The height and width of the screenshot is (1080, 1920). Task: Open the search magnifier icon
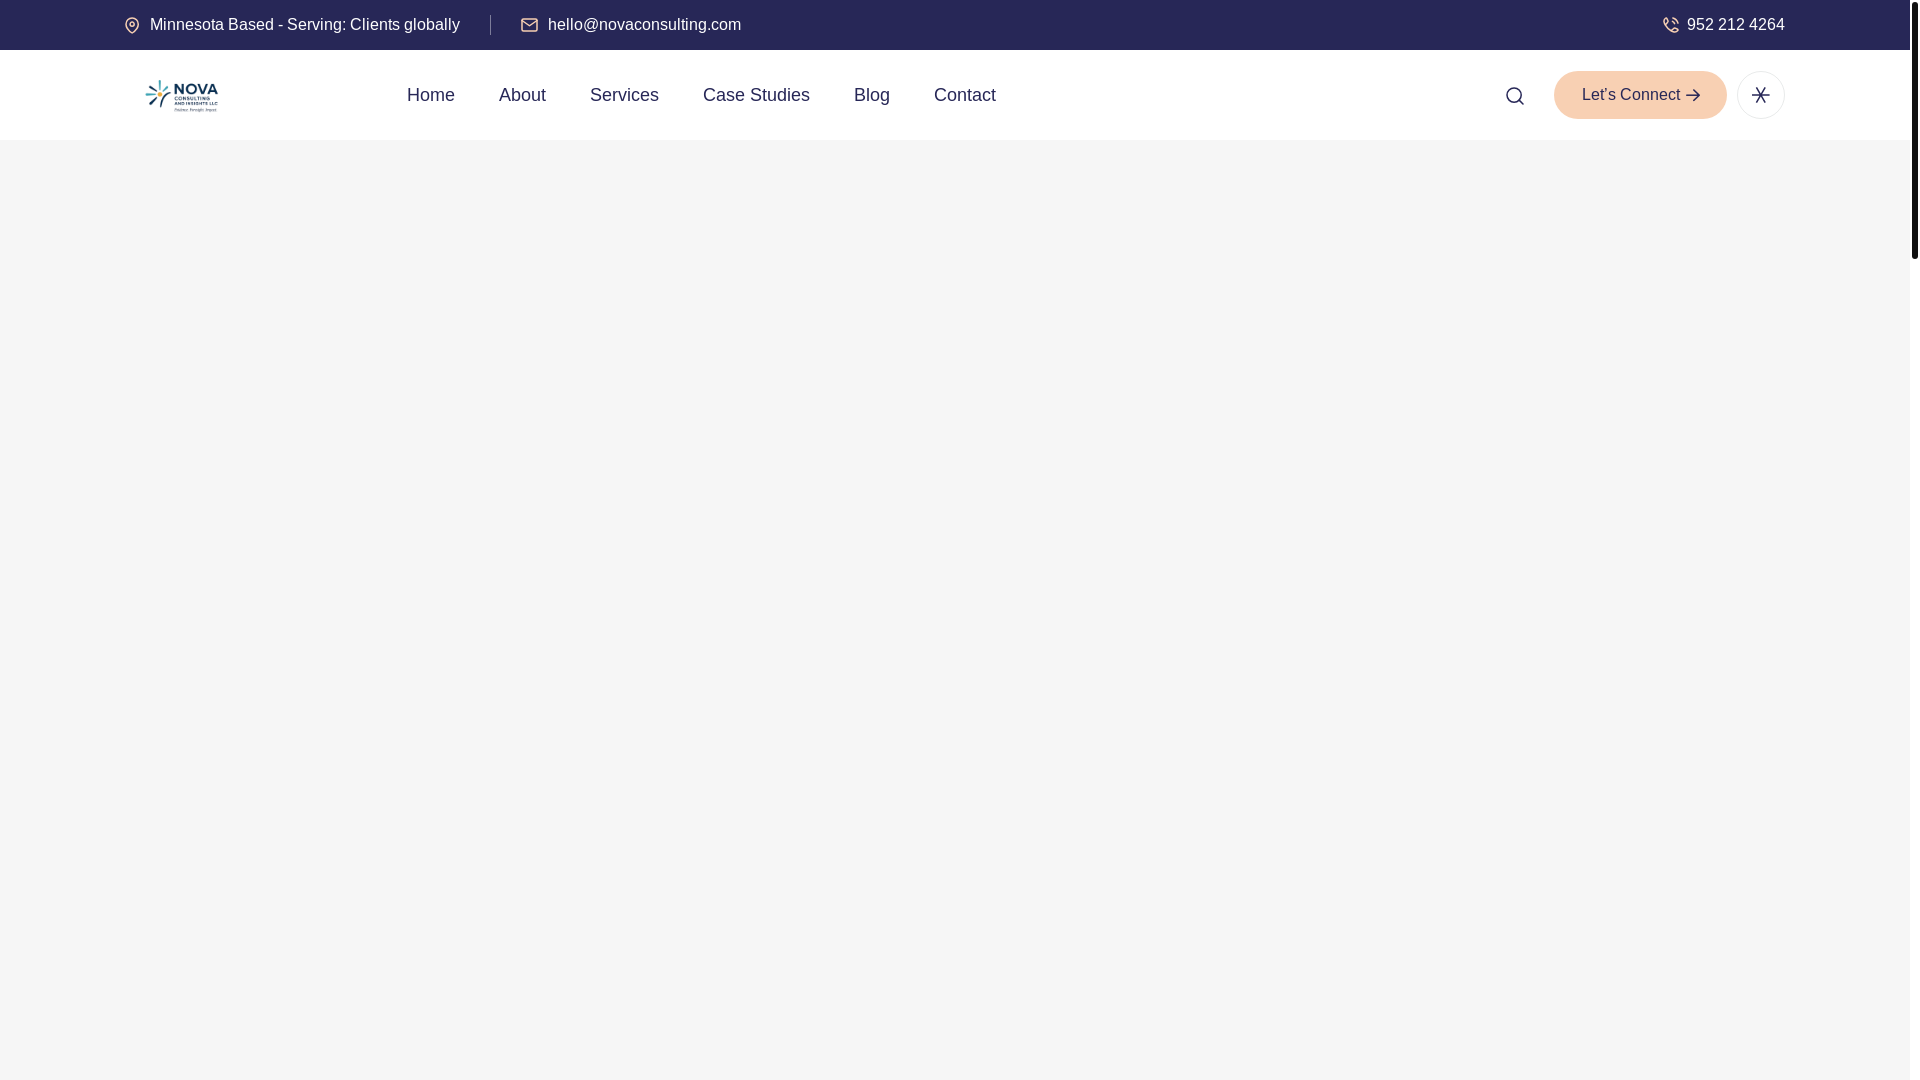[1515, 96]
